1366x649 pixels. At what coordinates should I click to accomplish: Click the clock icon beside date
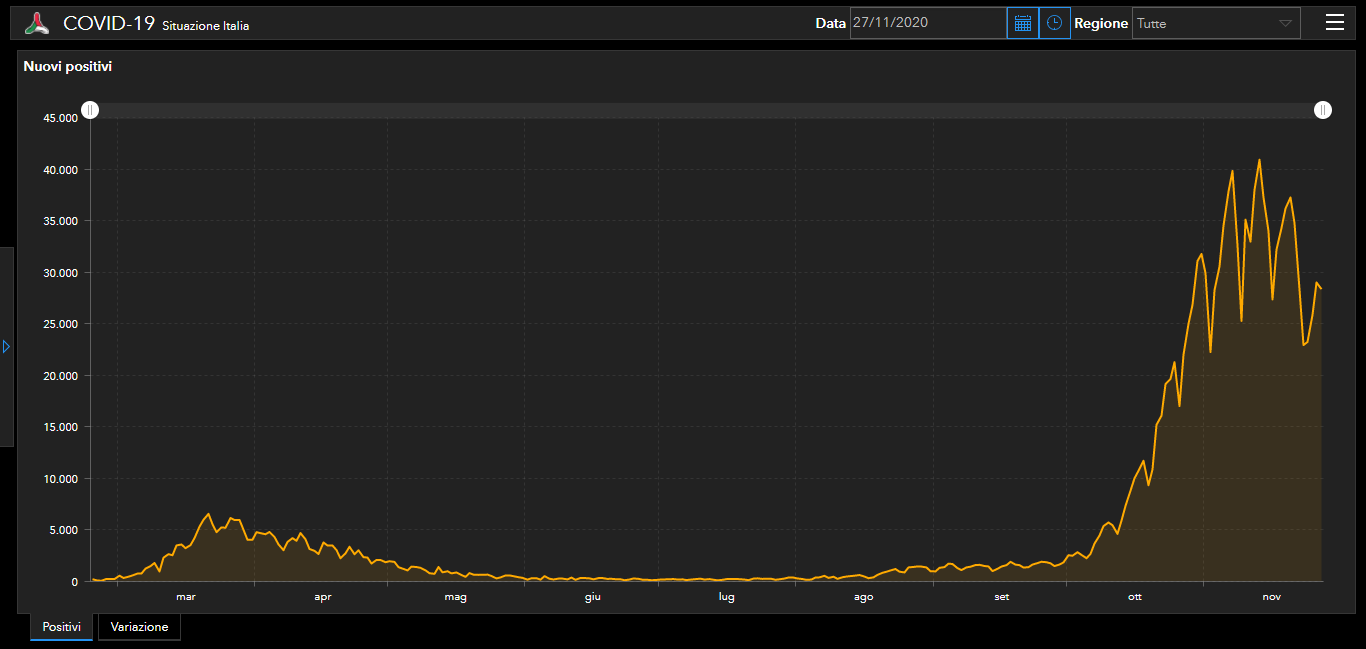(x=1054, y=23)
